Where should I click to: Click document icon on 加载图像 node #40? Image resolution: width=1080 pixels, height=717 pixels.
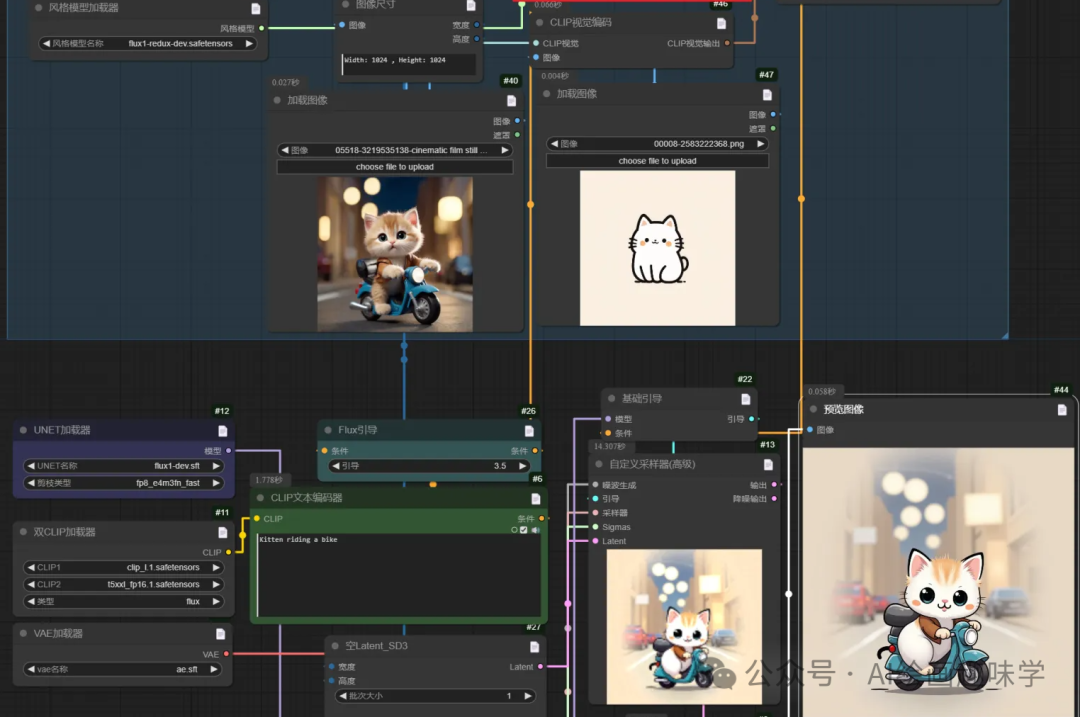coord(511,101)
